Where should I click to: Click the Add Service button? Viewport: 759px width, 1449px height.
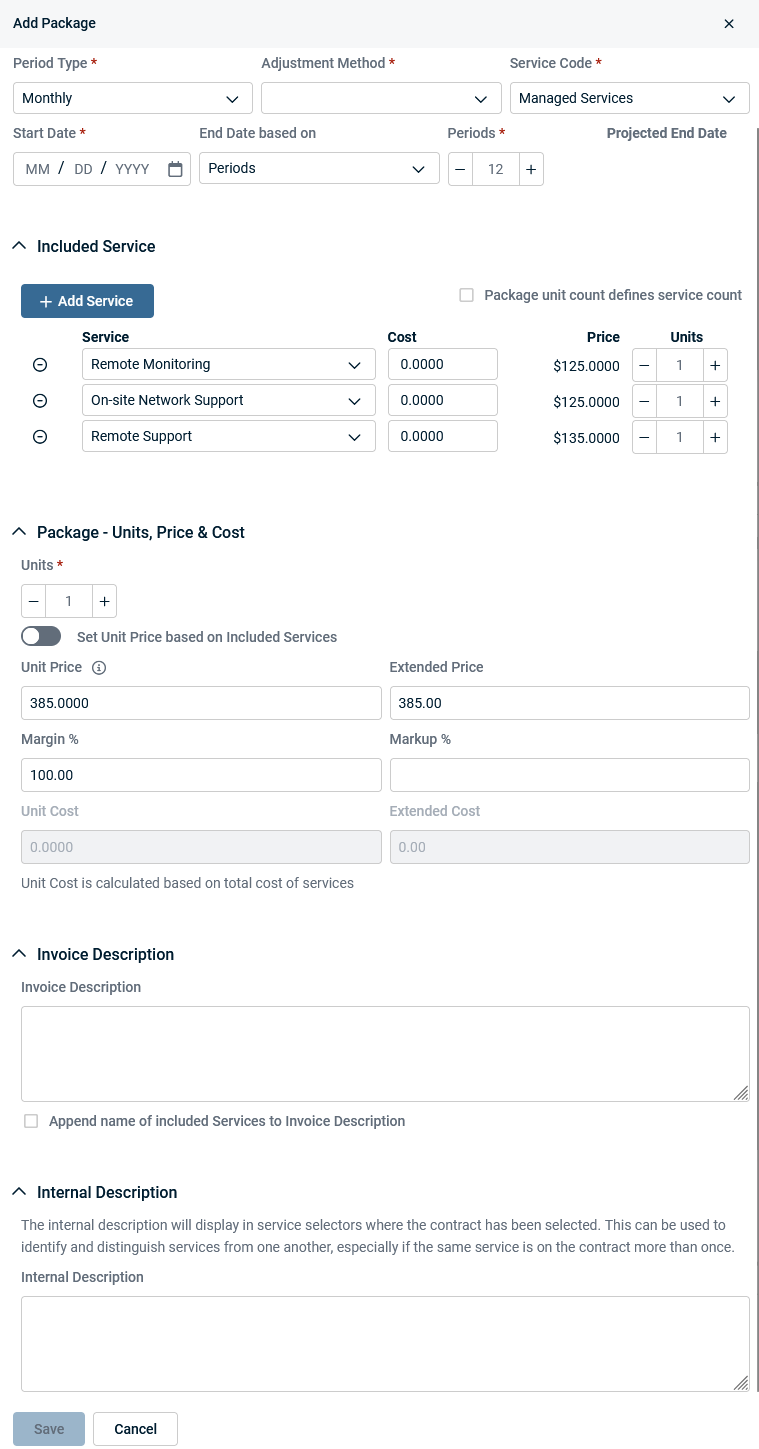[87, 301]
